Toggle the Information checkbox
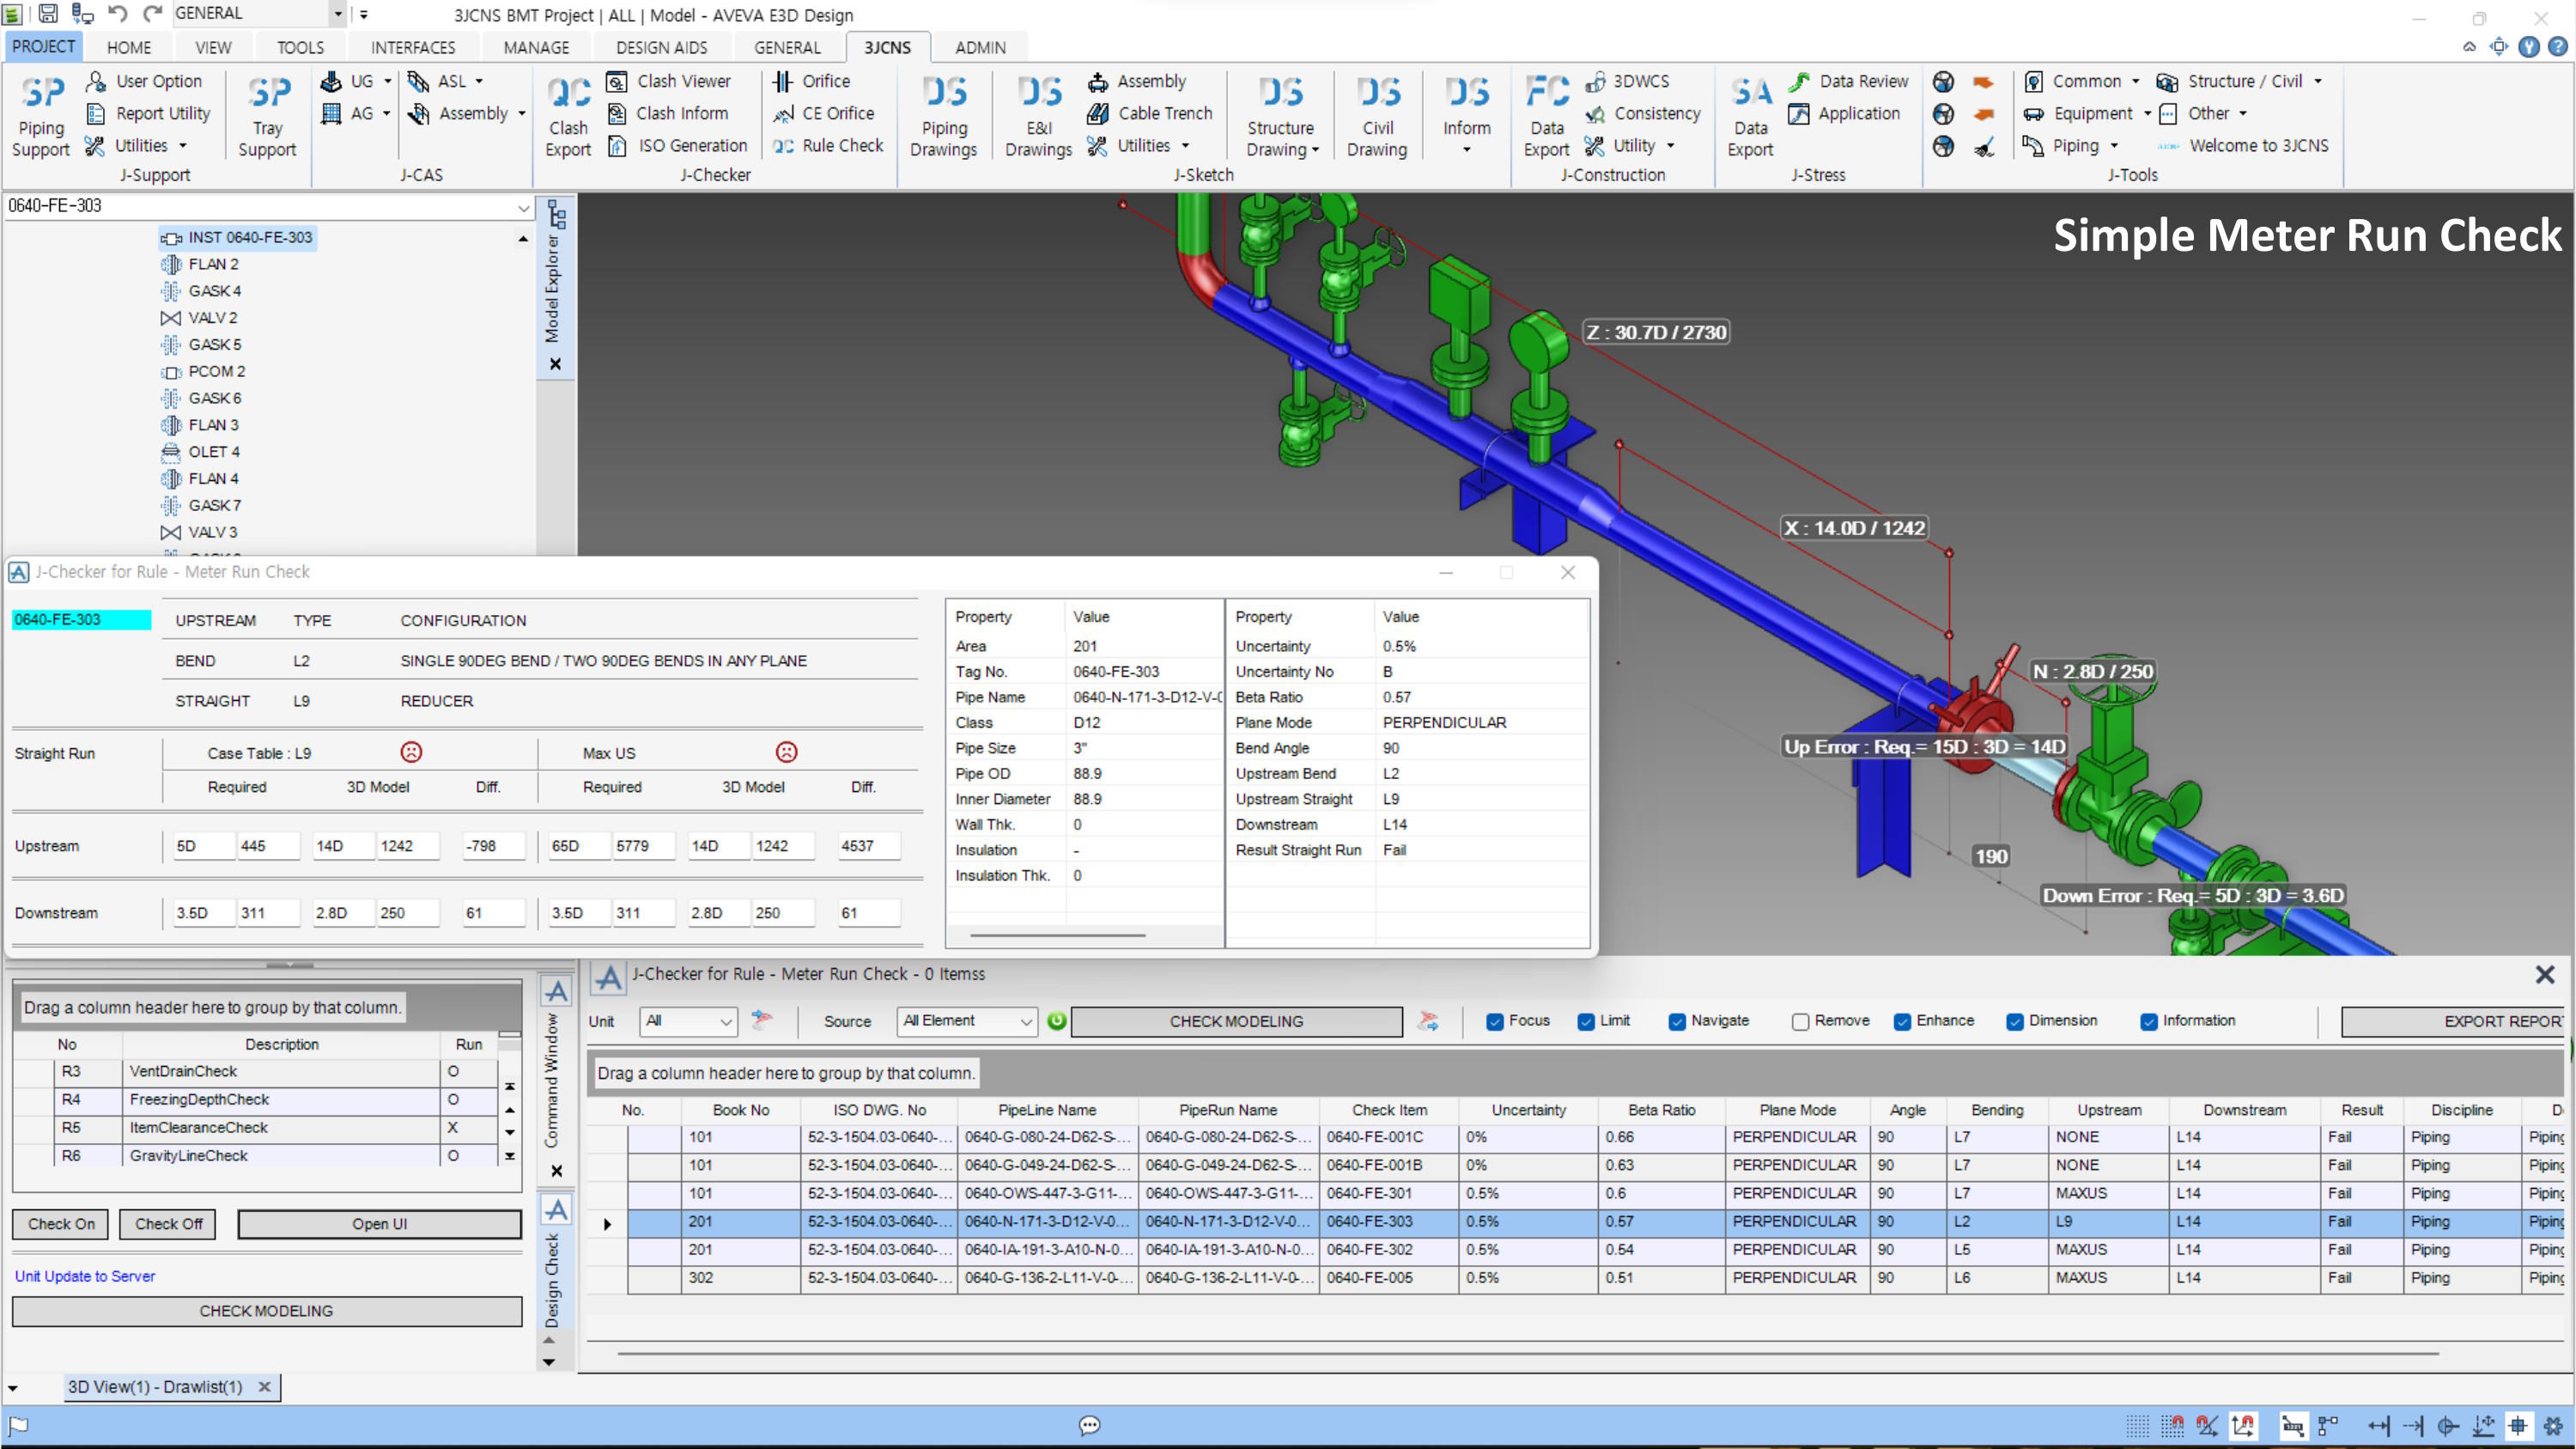The height and width of the screenshot is (1449, 2576). coord(2148,1021)
